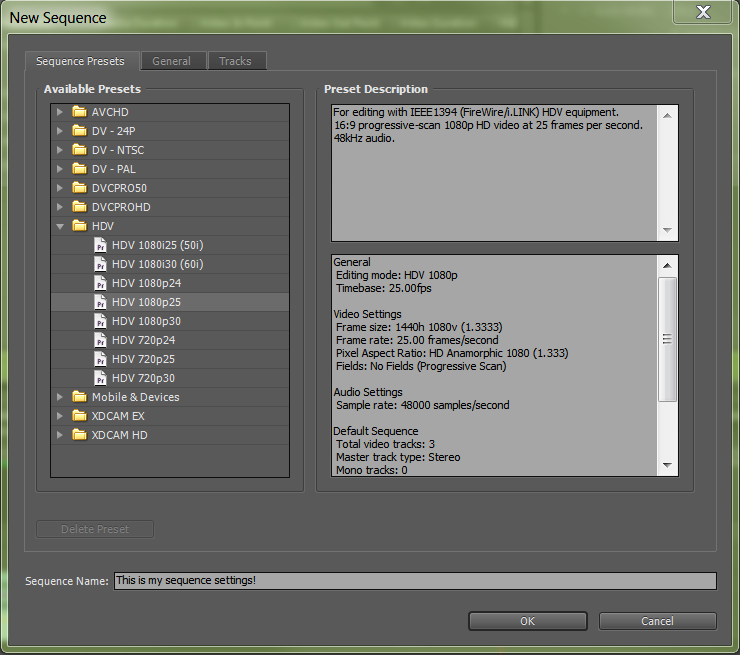This screenshot has height=655, width=740.
Task: Select the HDV 720p24 preset icon
Action: 100,340
